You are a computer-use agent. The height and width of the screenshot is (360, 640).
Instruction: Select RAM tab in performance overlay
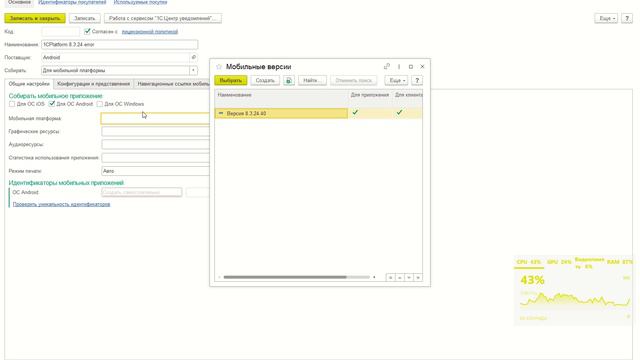(620, 262)
